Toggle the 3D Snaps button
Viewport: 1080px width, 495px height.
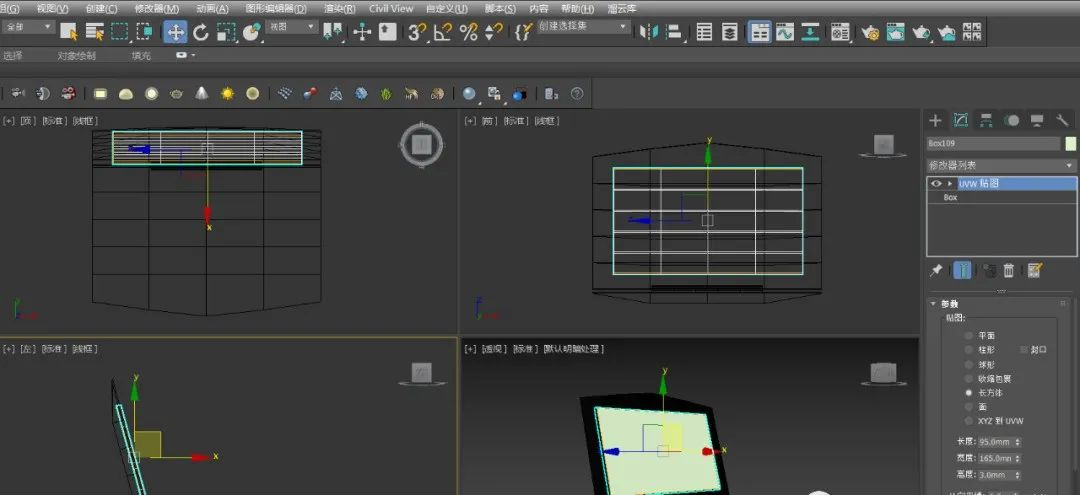coord(417,32)
